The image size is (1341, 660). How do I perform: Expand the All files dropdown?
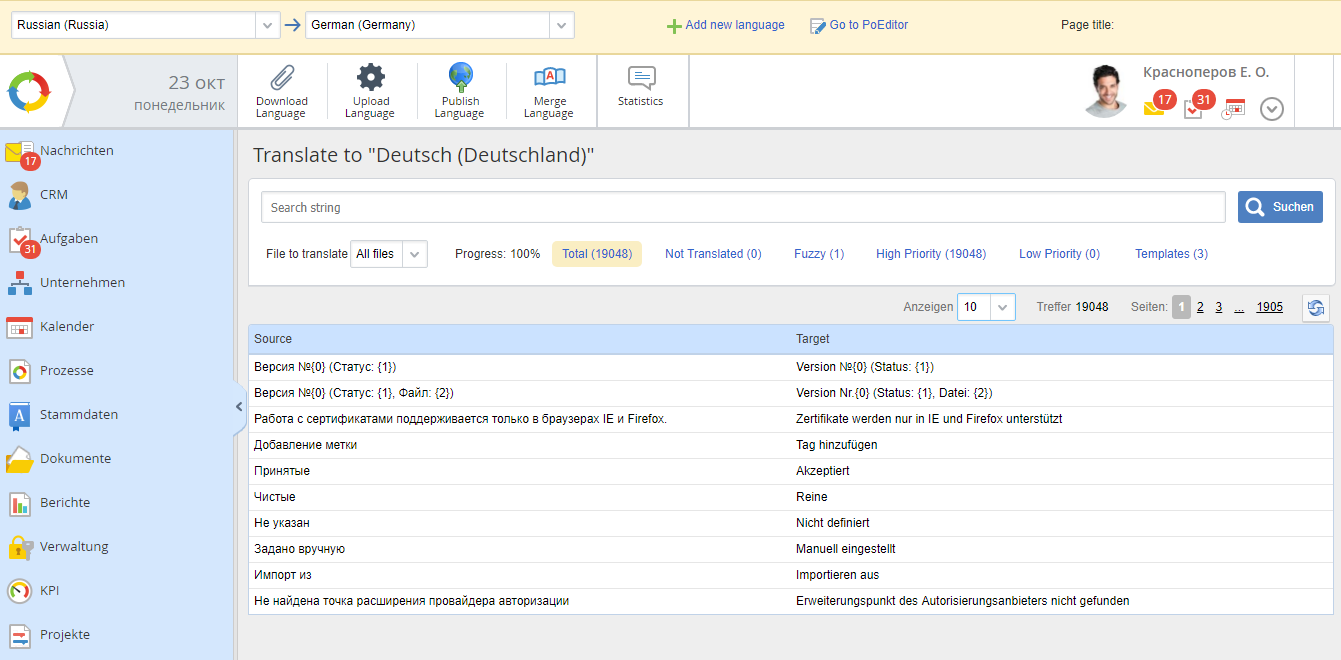click(389, 254)
